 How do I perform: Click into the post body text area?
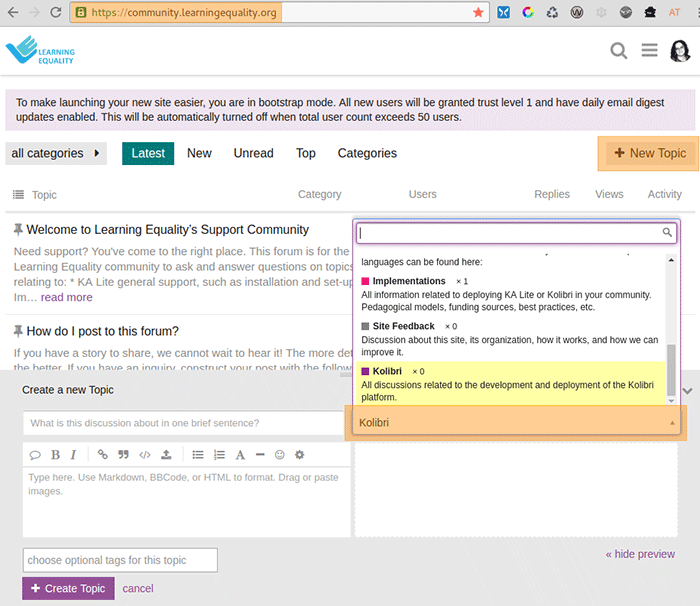(x=187, y=501)
